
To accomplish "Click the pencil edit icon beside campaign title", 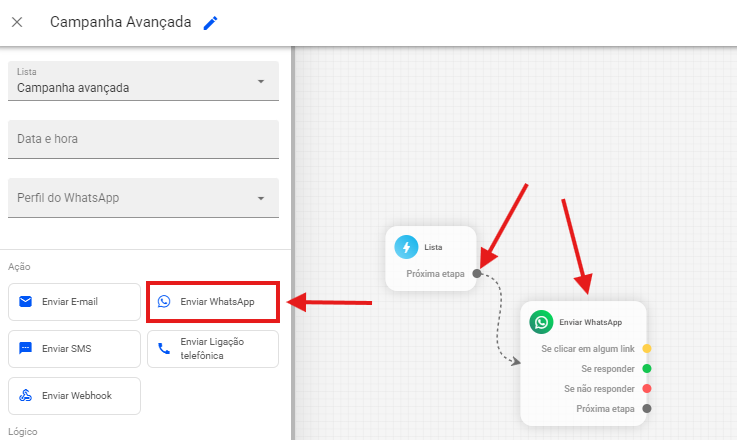I will tap(210, 23).
